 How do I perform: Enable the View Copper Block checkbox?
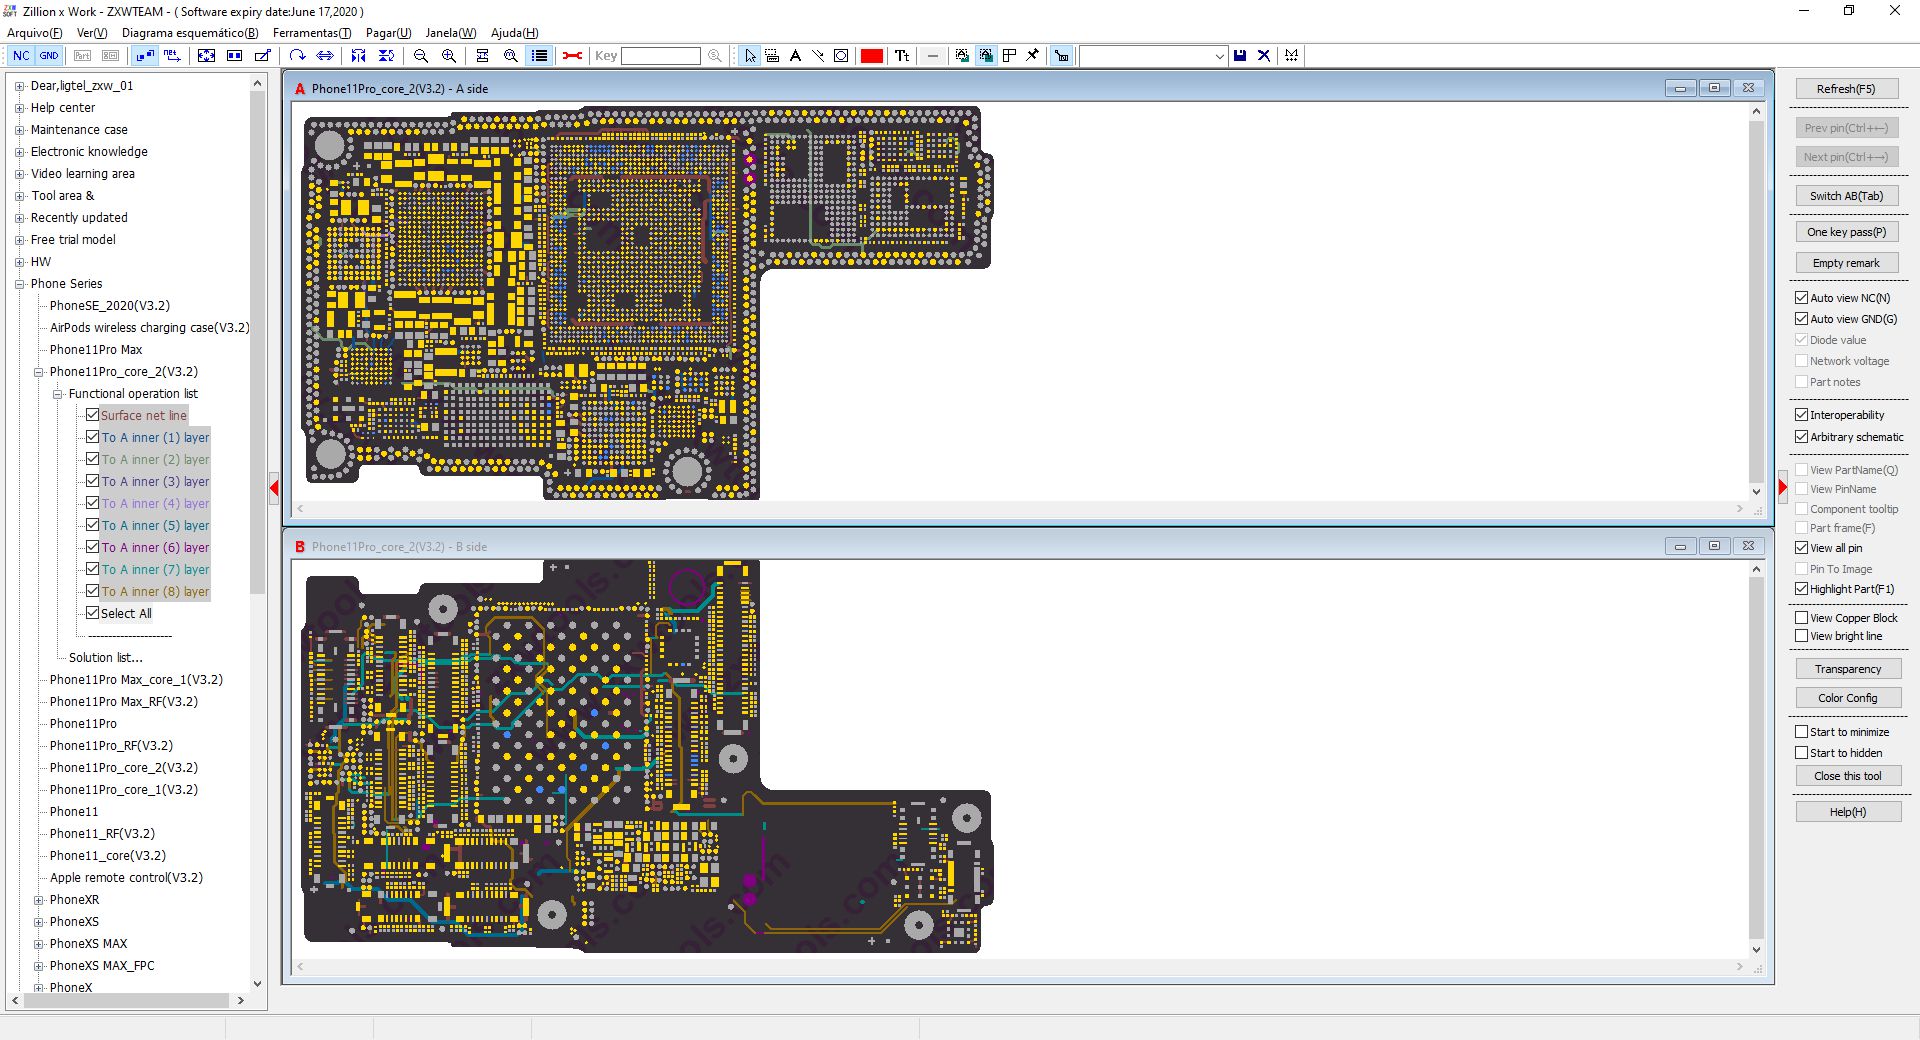tap(1801, 618)
